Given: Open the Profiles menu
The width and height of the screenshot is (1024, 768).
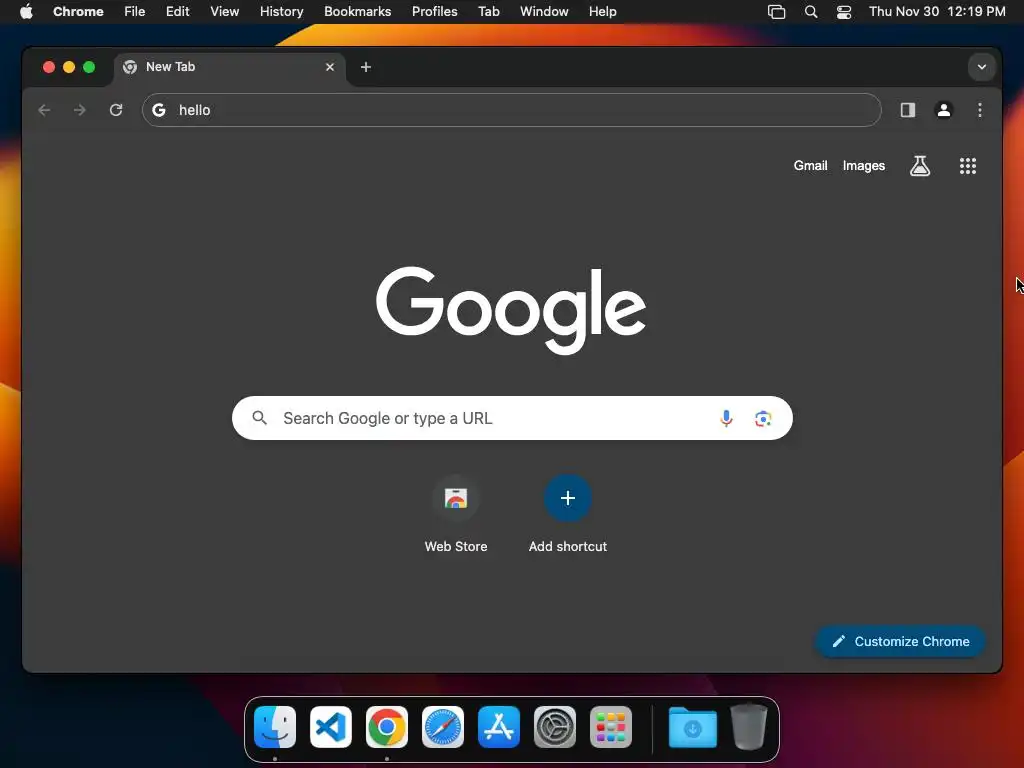Looking at the screenshot, I should click(x=434, y=12).
